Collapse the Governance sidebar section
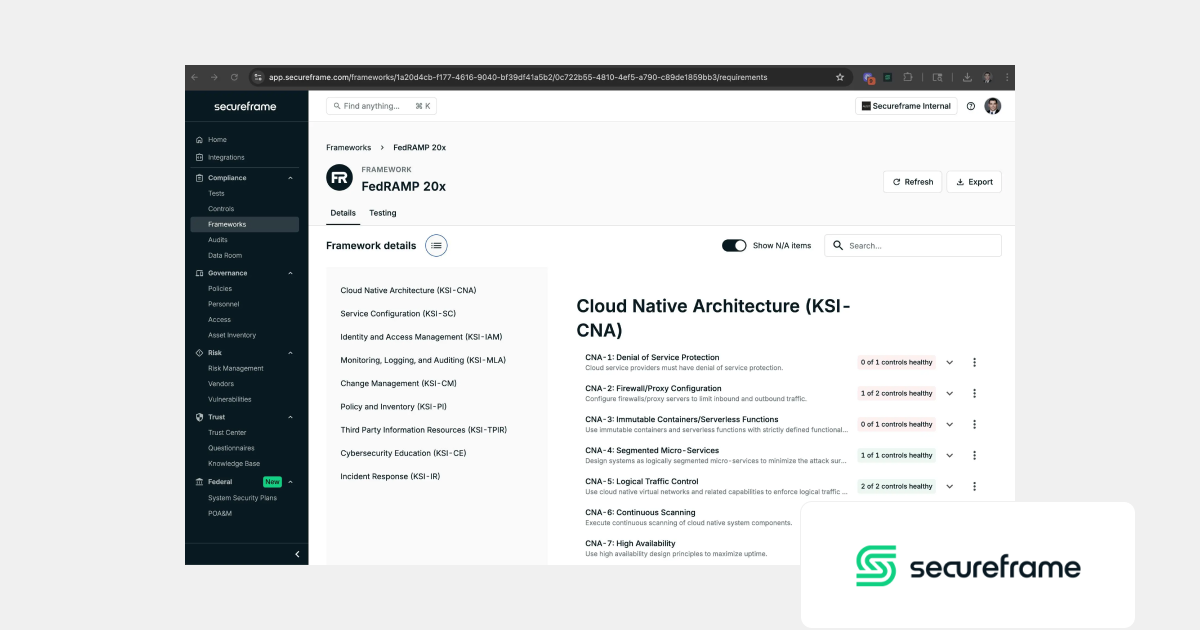 click(x=291, y=273)
